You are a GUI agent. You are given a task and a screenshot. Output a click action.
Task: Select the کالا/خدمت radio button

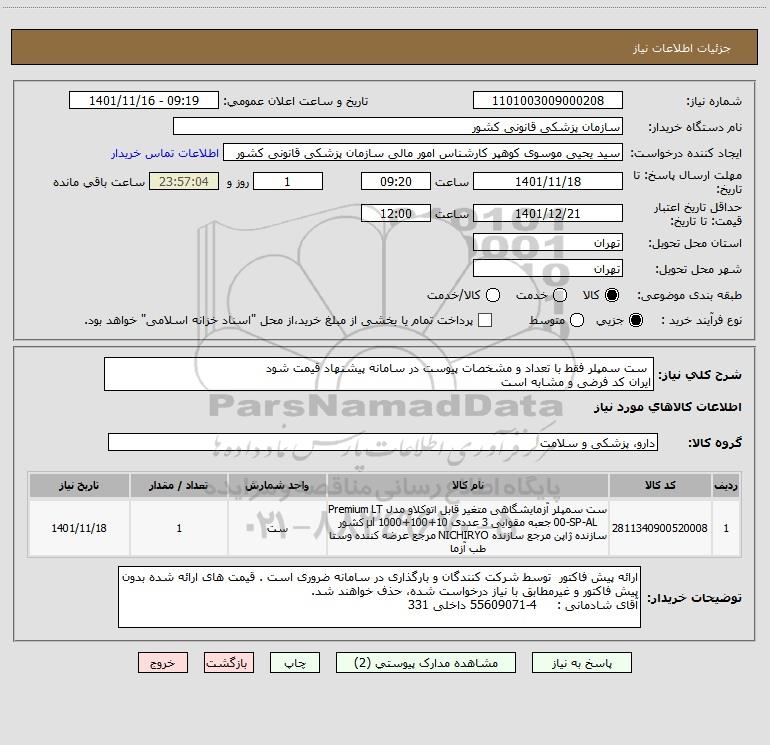coord(493,295)
